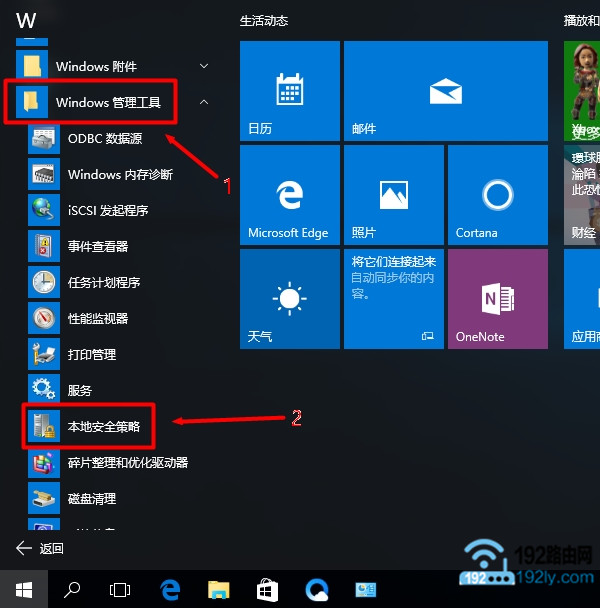Image resolution: width=600 pixels, height=608 pixels.
Task: Open ODBC 数据源 icon
Action: tap(44, 138)
